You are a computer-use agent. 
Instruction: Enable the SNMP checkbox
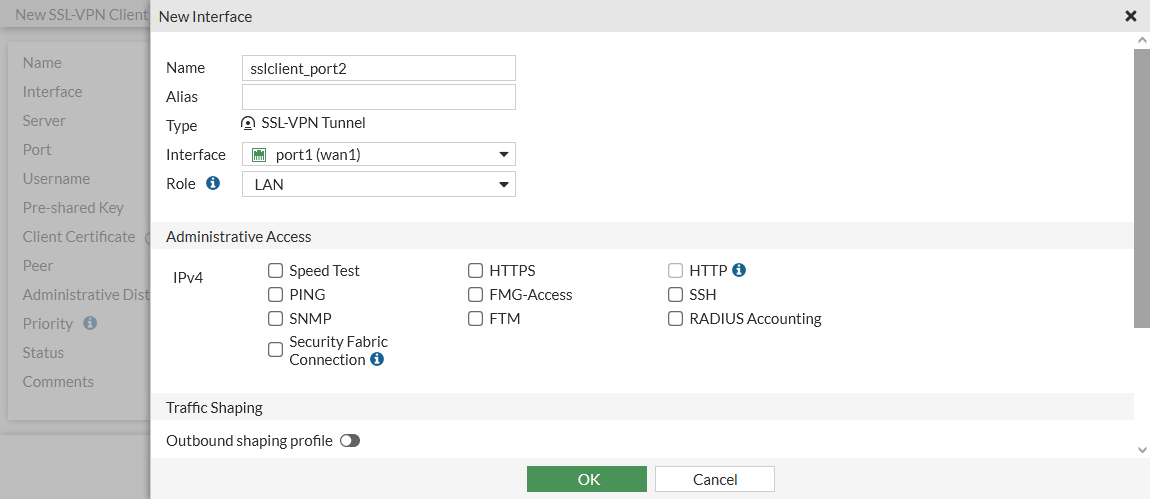click(275, 319)
